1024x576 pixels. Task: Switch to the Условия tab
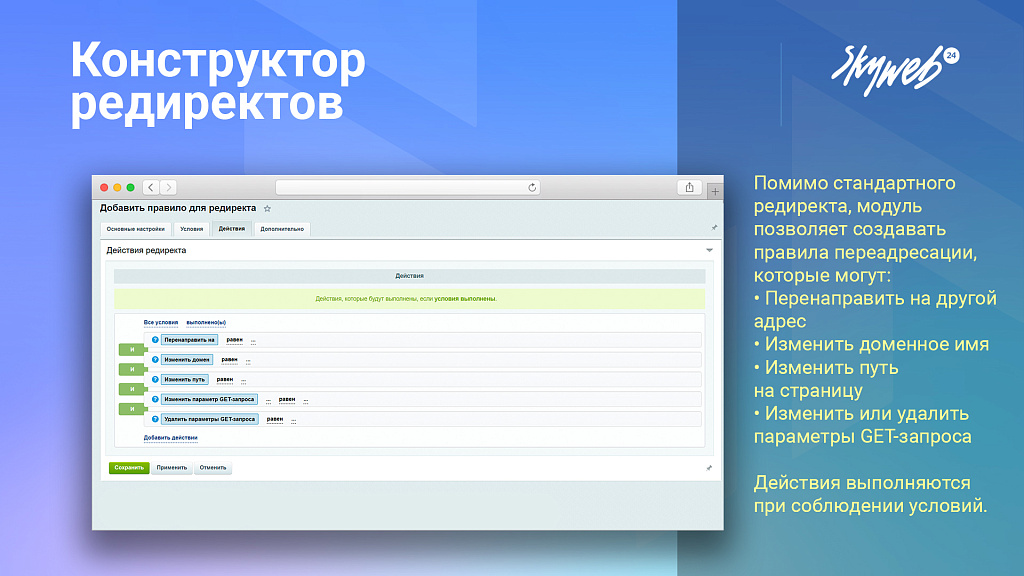(x=192, y=228)
